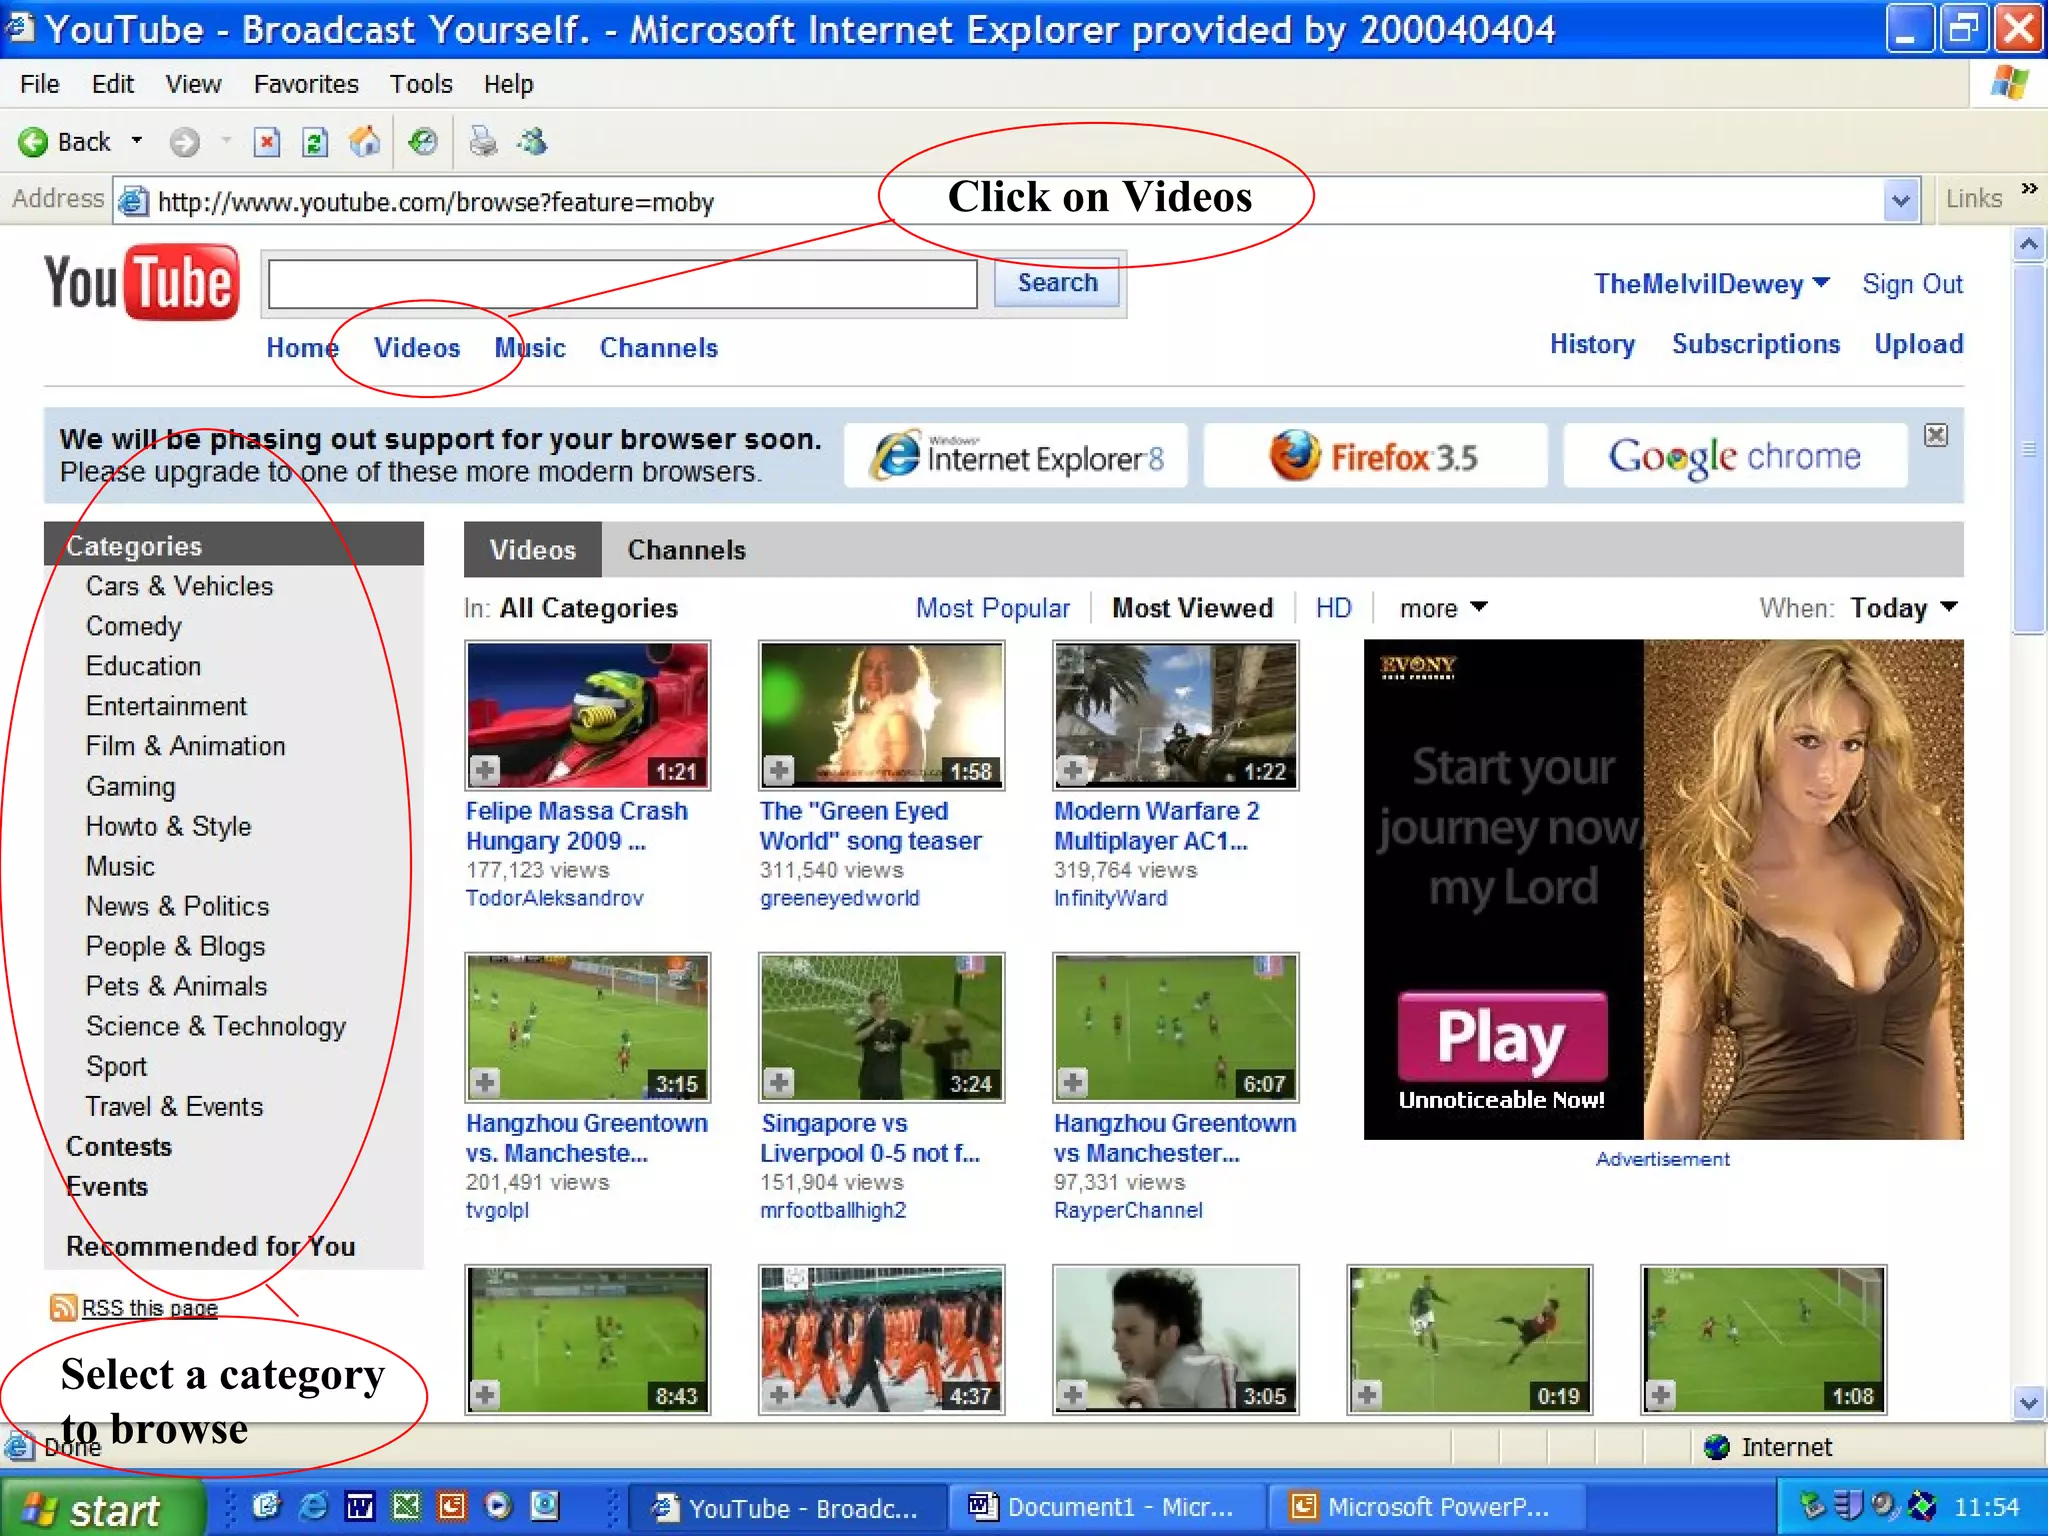This screenshot has height=1536, width=2048.
Task: Open the History toolbar icon
Action: (x=423, y=142)
